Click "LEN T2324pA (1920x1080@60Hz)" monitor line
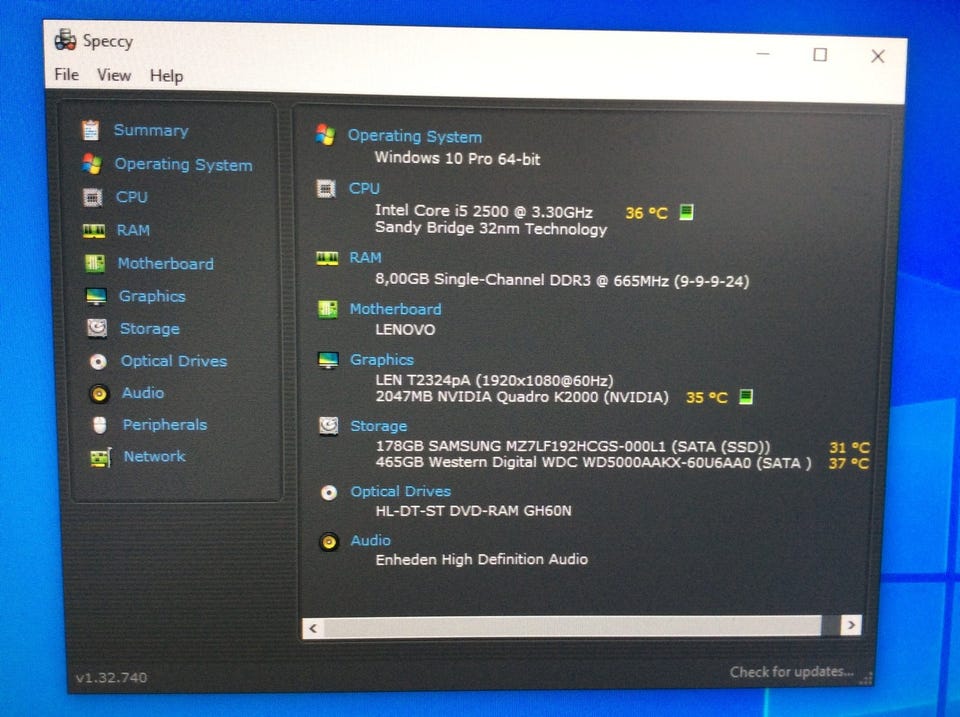This screenshot has width=960, height=717. (x=495, y=380)
